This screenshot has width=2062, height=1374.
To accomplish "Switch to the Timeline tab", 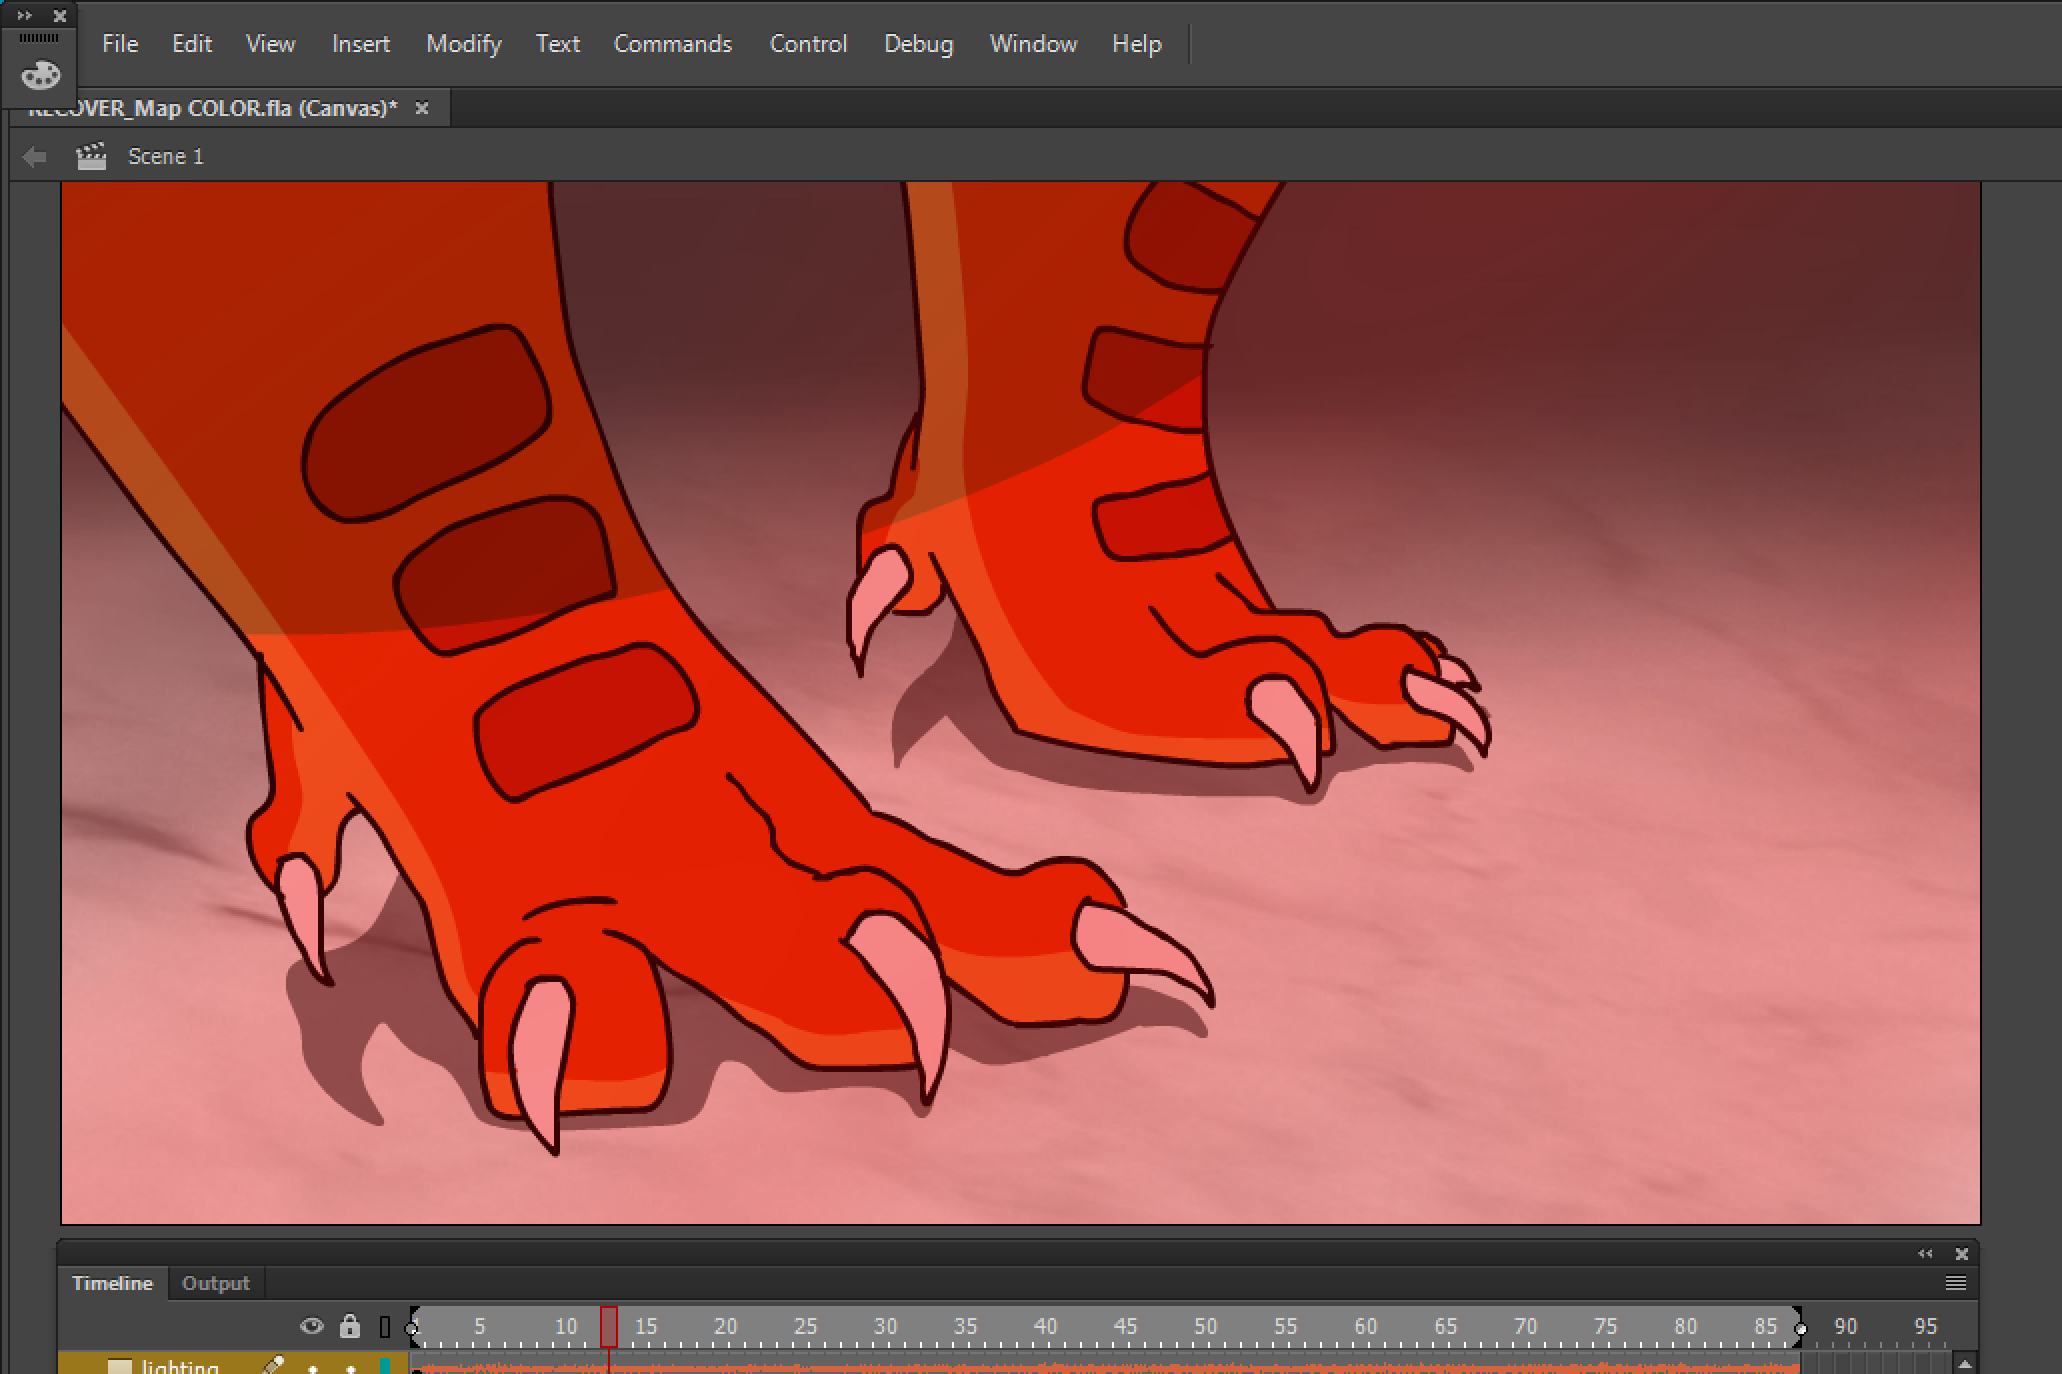I will coord(112,1283).
